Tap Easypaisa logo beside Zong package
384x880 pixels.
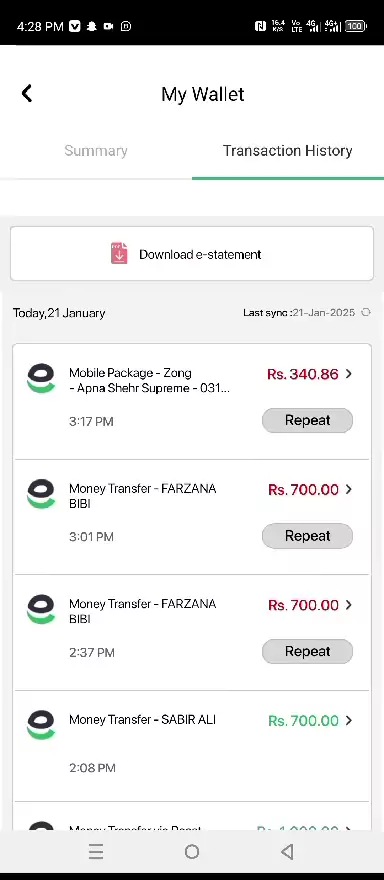(41, 378)
